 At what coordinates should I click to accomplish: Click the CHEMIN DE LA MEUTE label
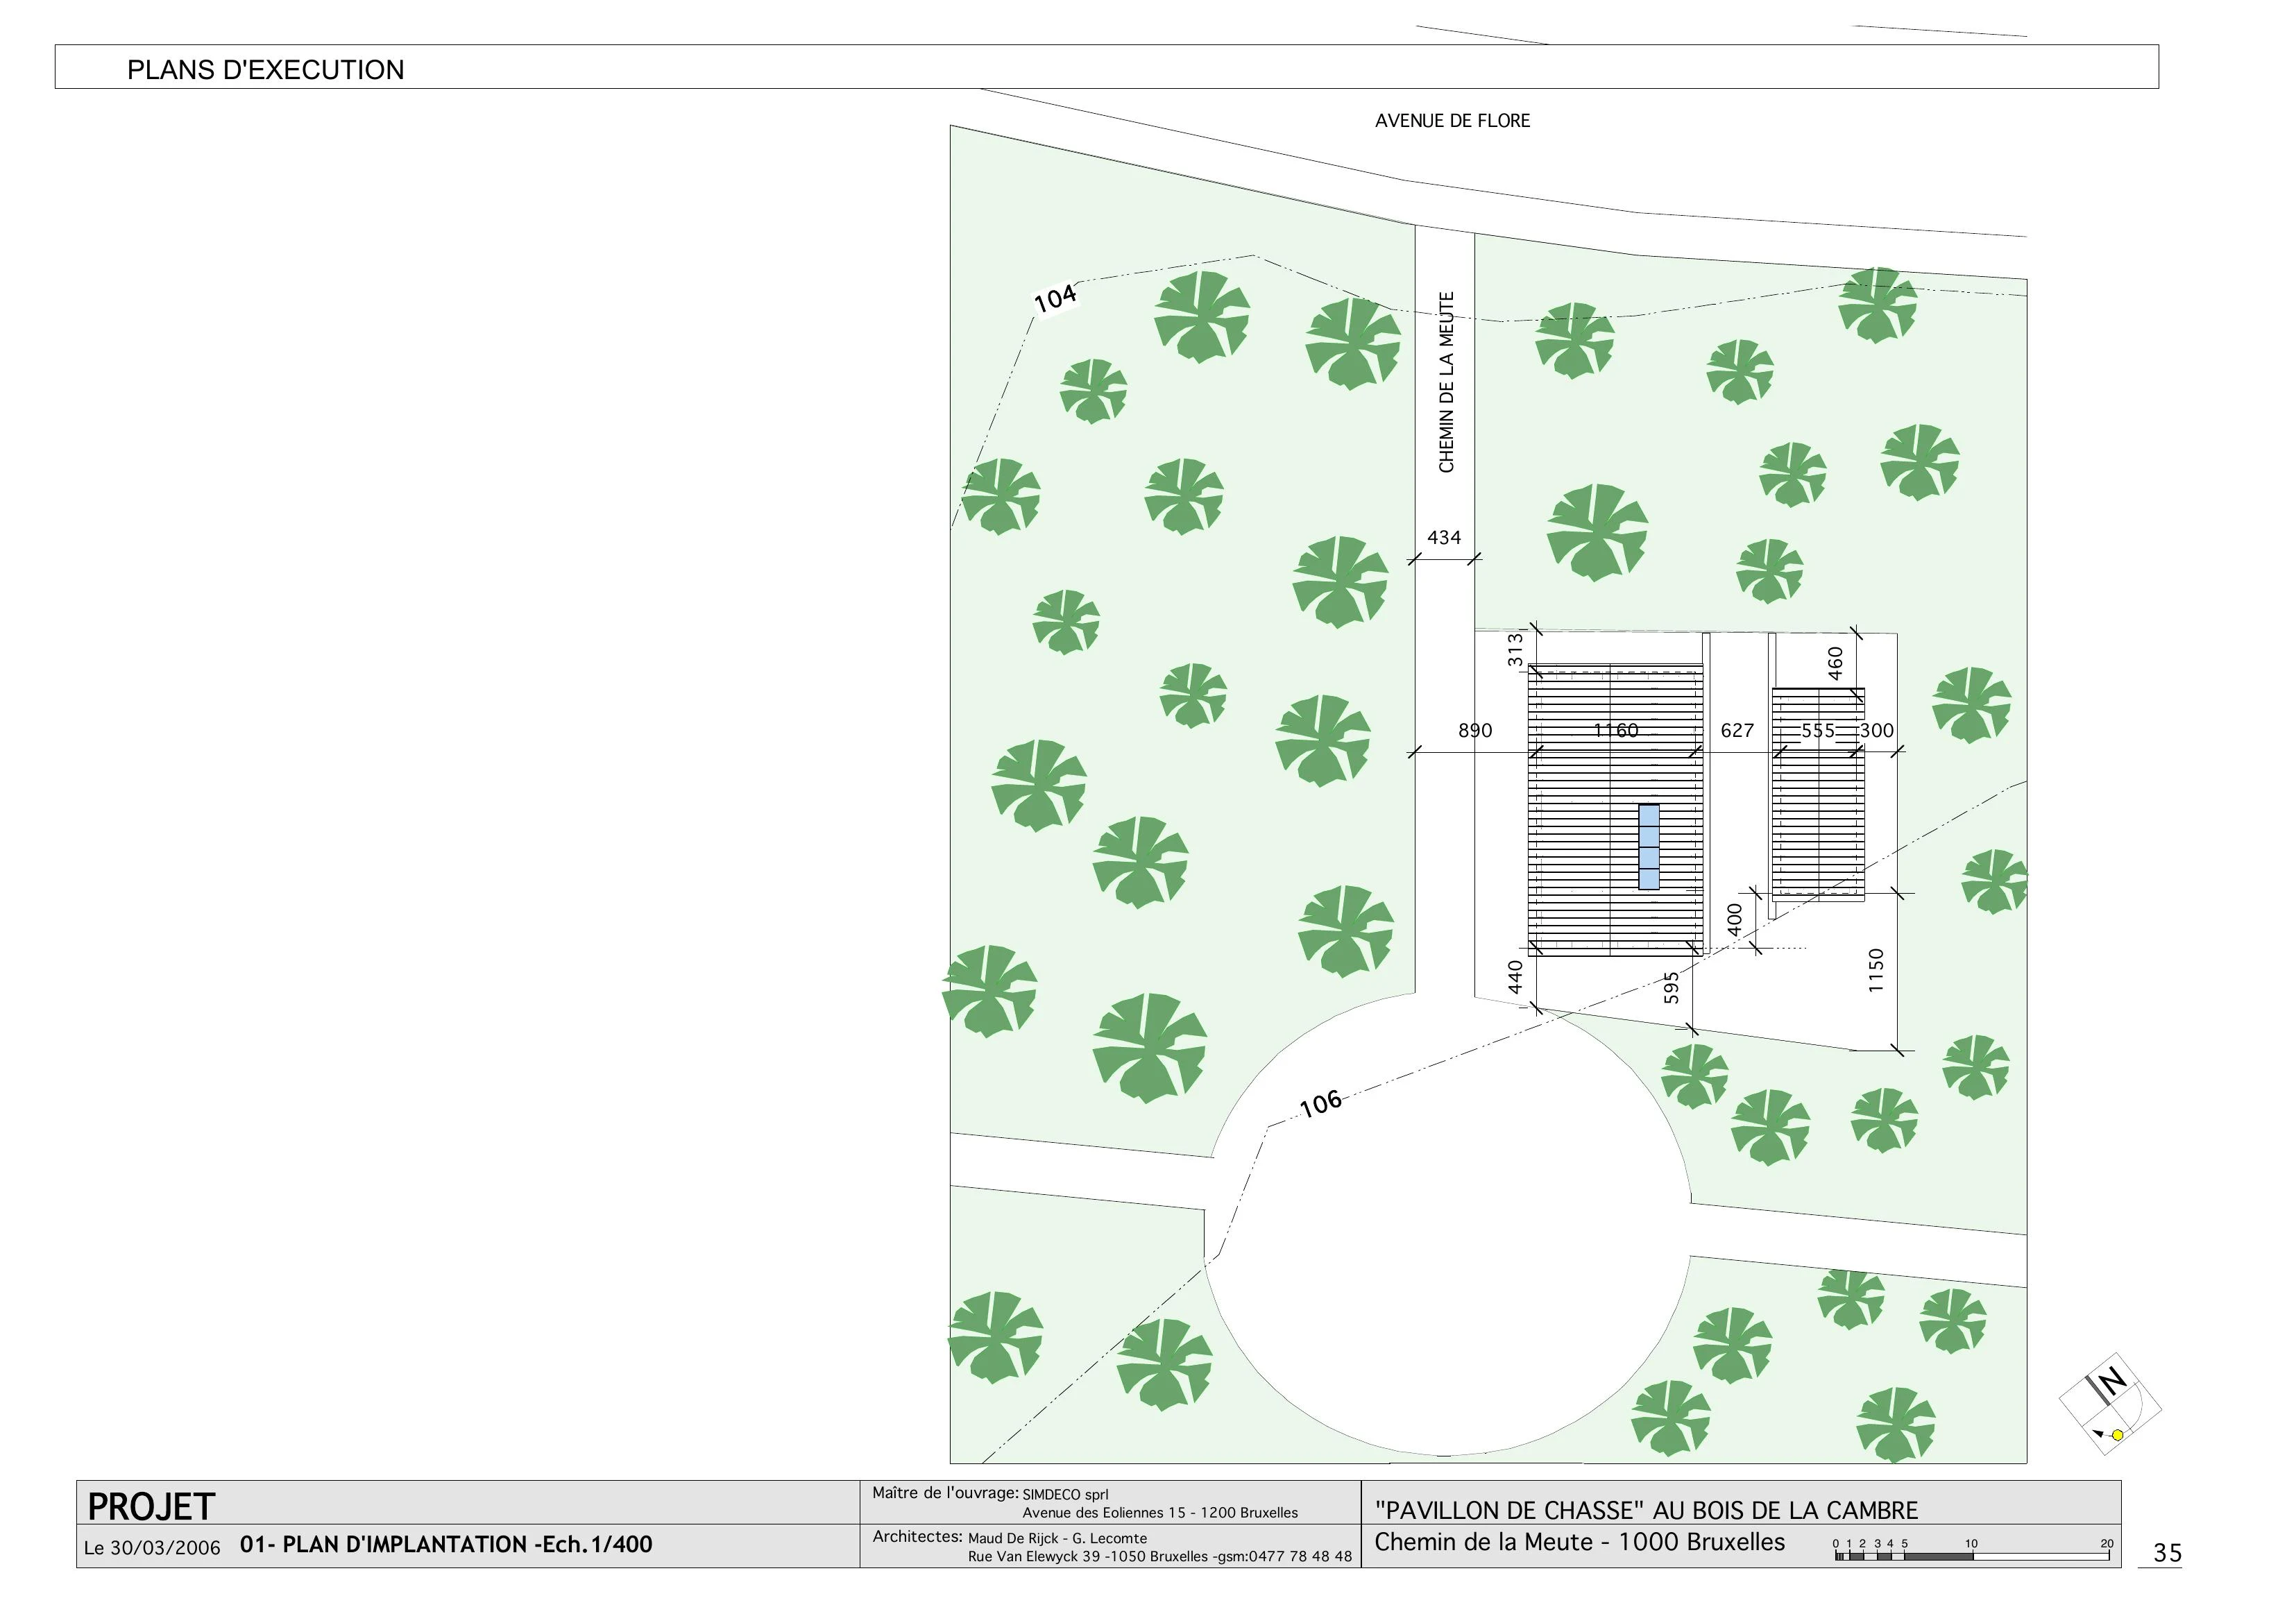(1446, 382)
